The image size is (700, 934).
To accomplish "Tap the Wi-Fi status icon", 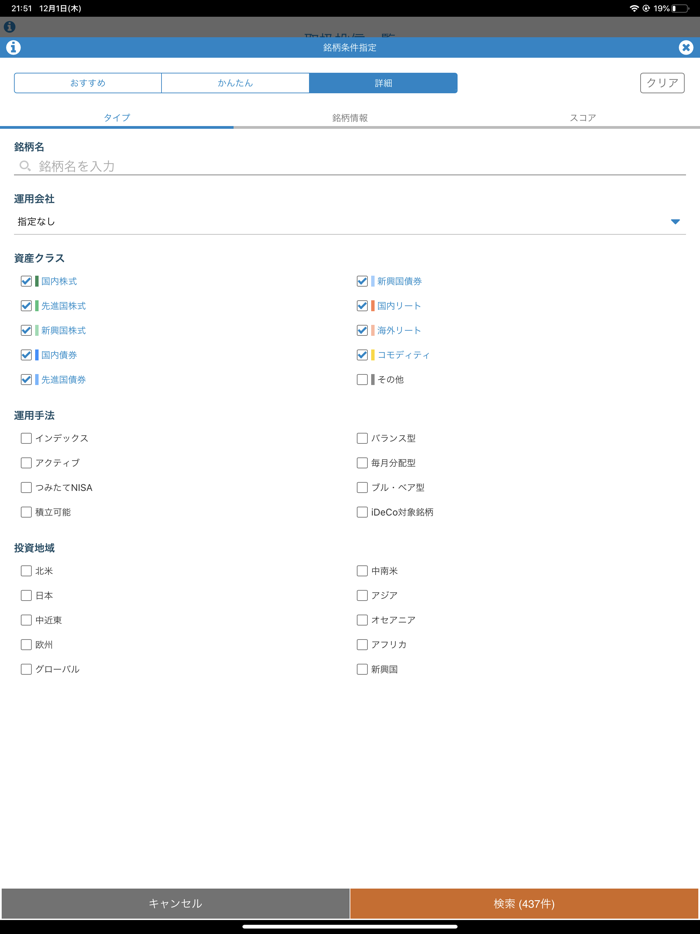I will click(634, 8).
